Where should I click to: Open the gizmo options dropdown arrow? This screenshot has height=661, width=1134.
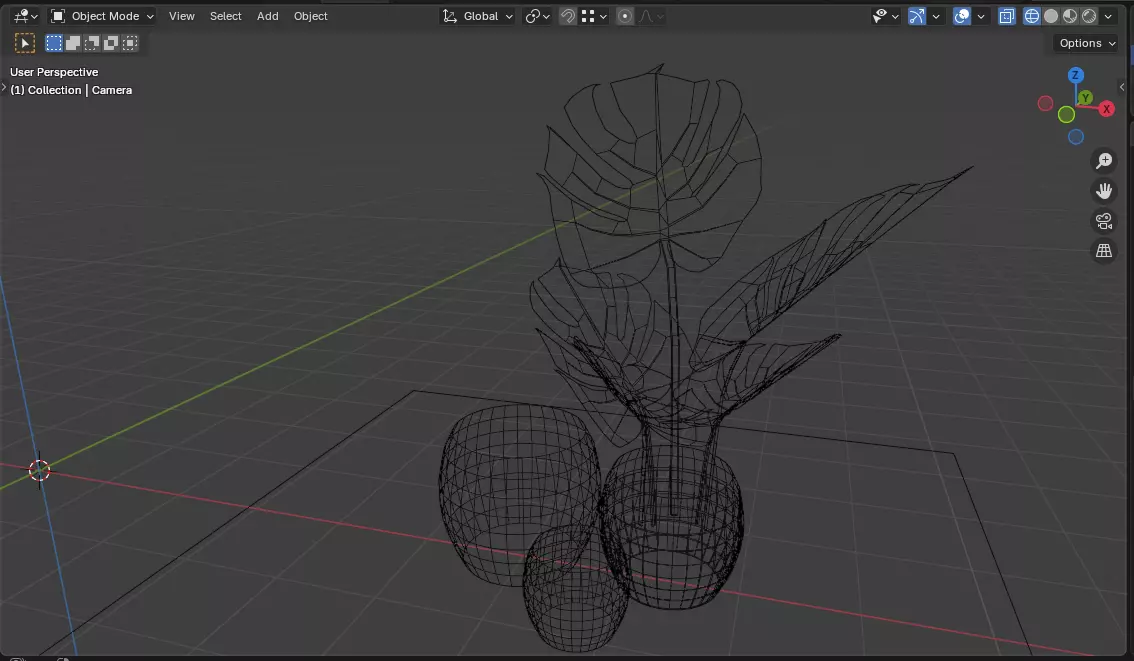tap(936, 16)
